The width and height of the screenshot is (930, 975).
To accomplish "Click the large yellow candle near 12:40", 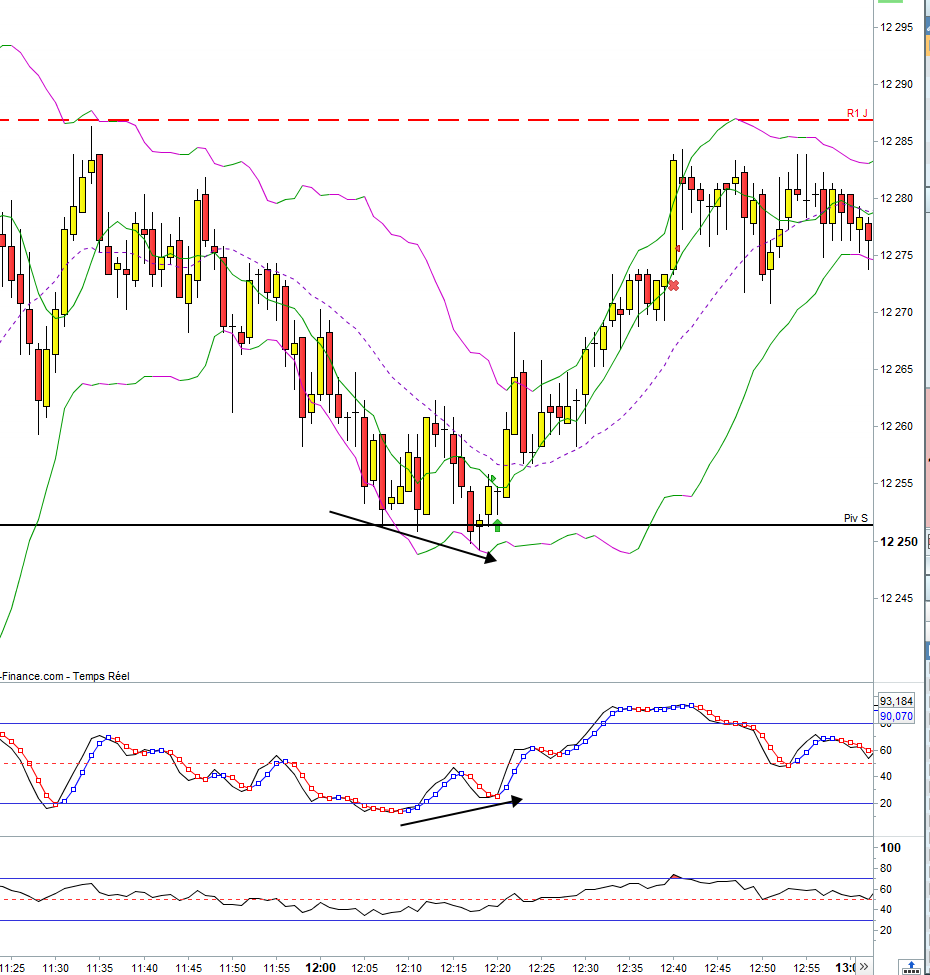I will (x=673, y=215).
